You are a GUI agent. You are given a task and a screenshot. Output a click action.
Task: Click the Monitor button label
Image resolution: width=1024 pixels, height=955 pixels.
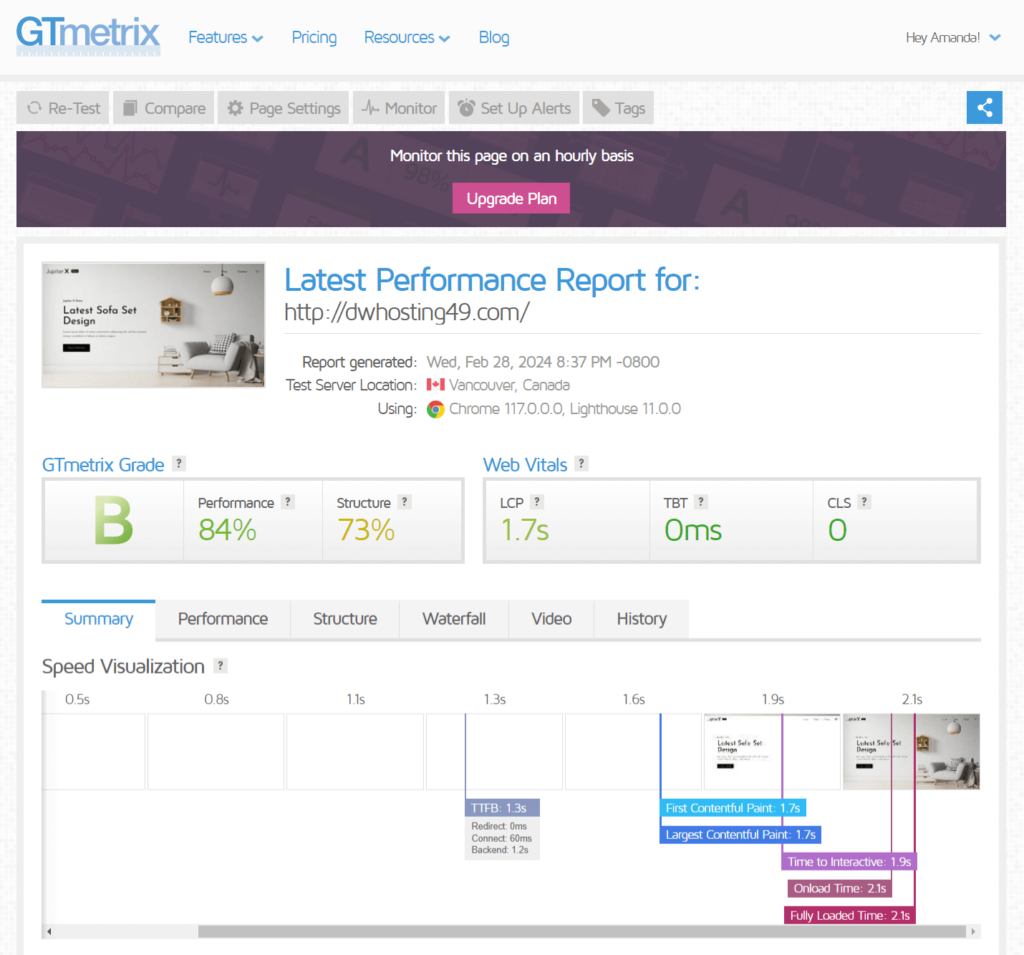click(x=410, y=108)
